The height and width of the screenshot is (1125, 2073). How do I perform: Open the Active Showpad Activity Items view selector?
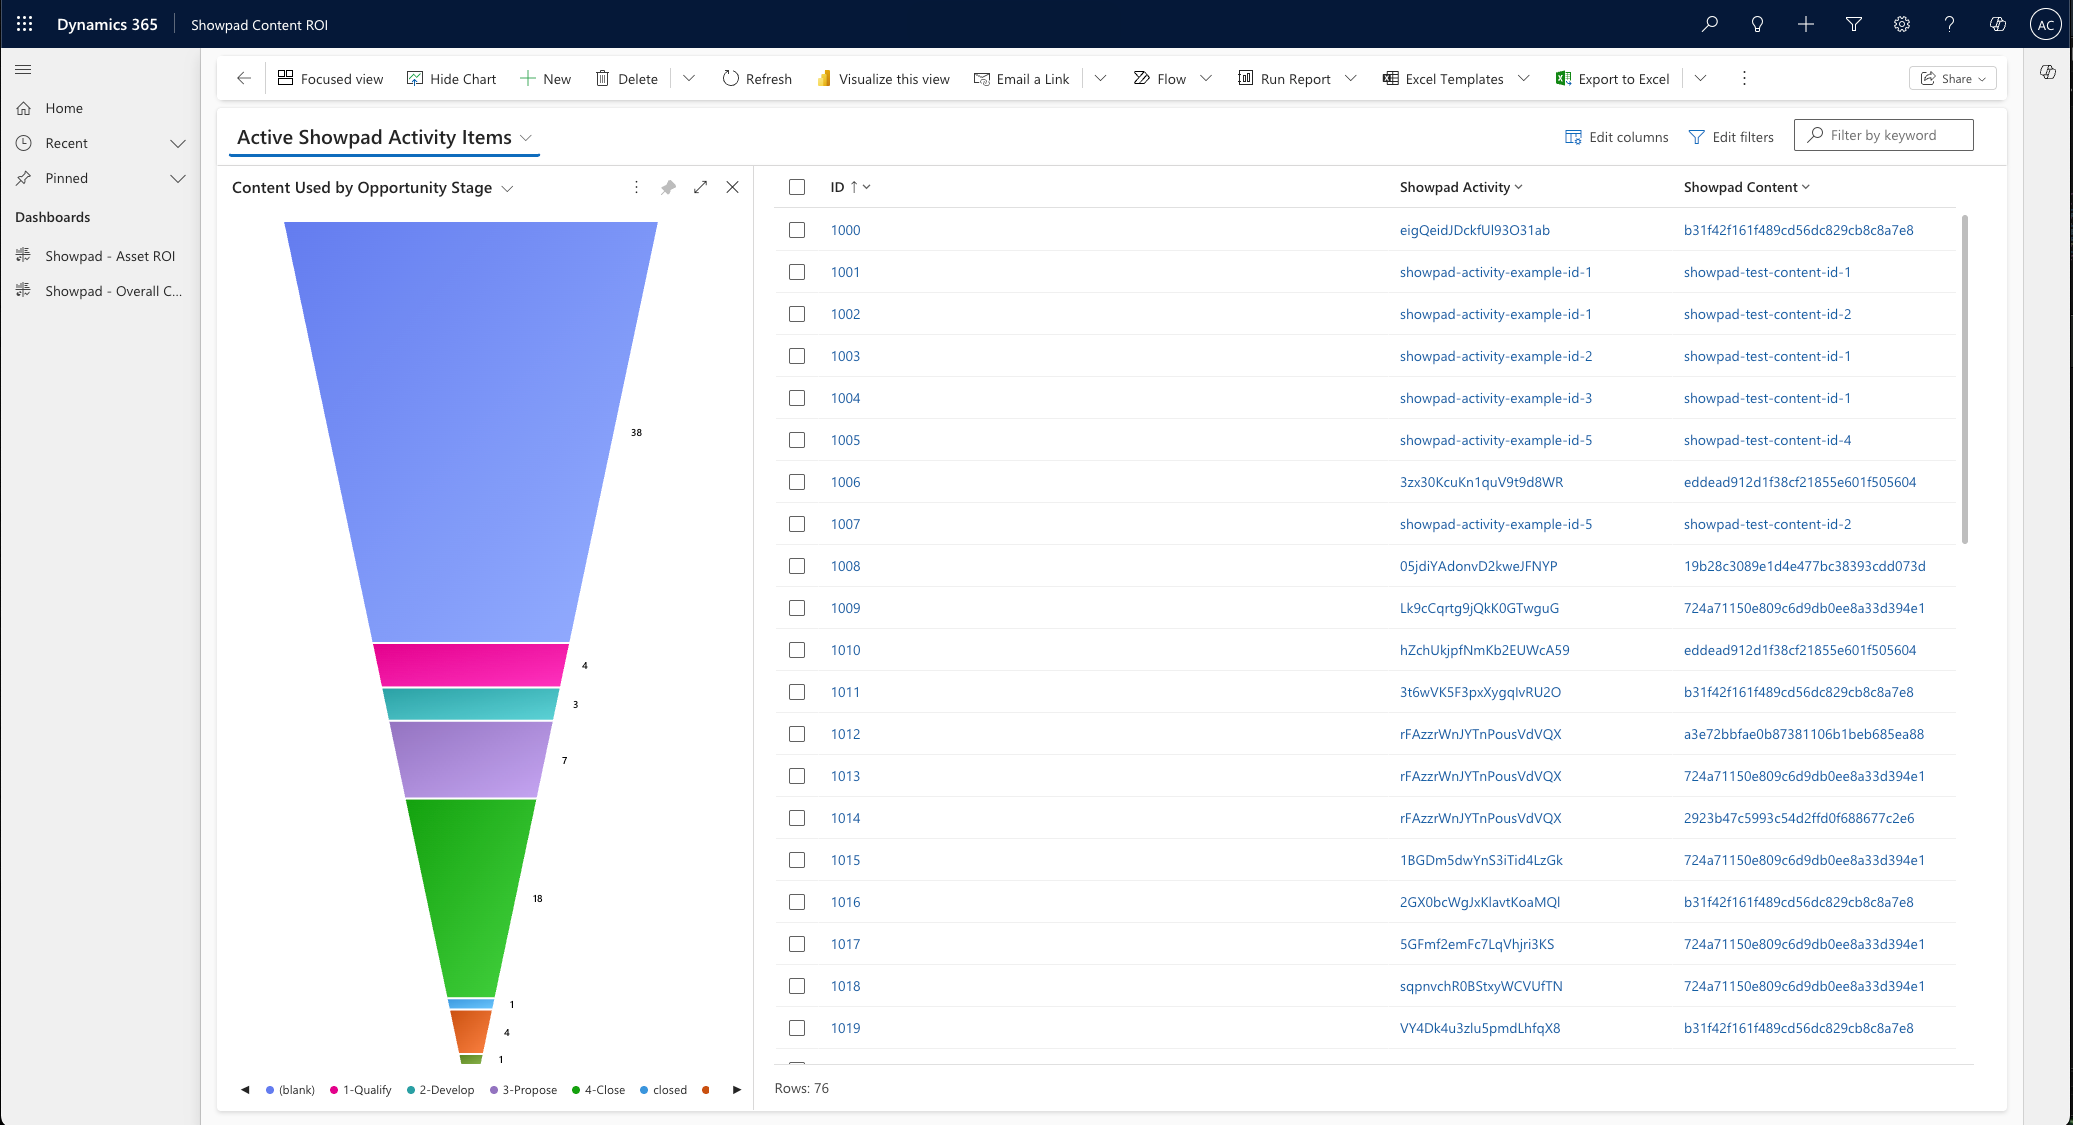[x=527, y=137]
